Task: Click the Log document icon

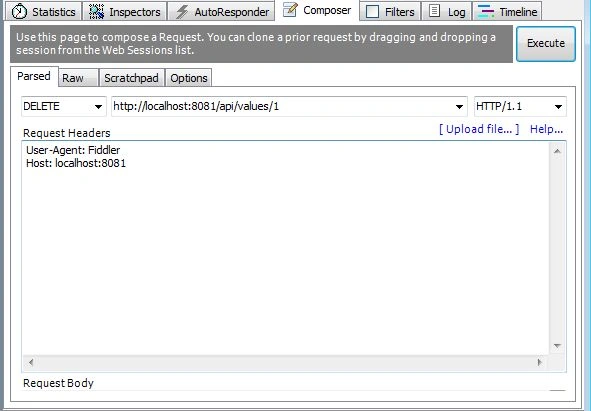Action: click(x=435, y=11)
